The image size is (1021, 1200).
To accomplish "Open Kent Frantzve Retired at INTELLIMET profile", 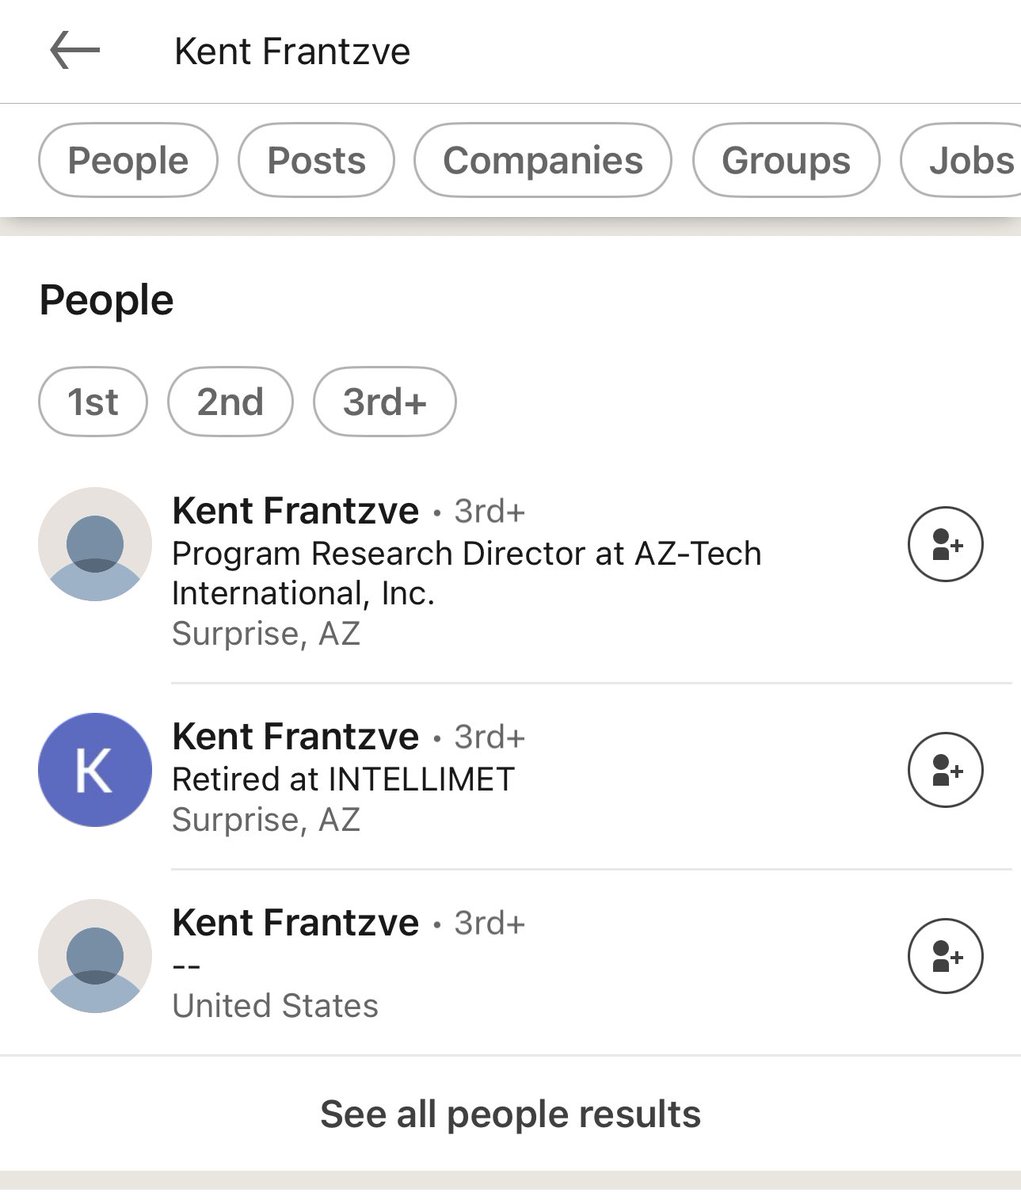I will pyautogui.click(x=295, y=737).
